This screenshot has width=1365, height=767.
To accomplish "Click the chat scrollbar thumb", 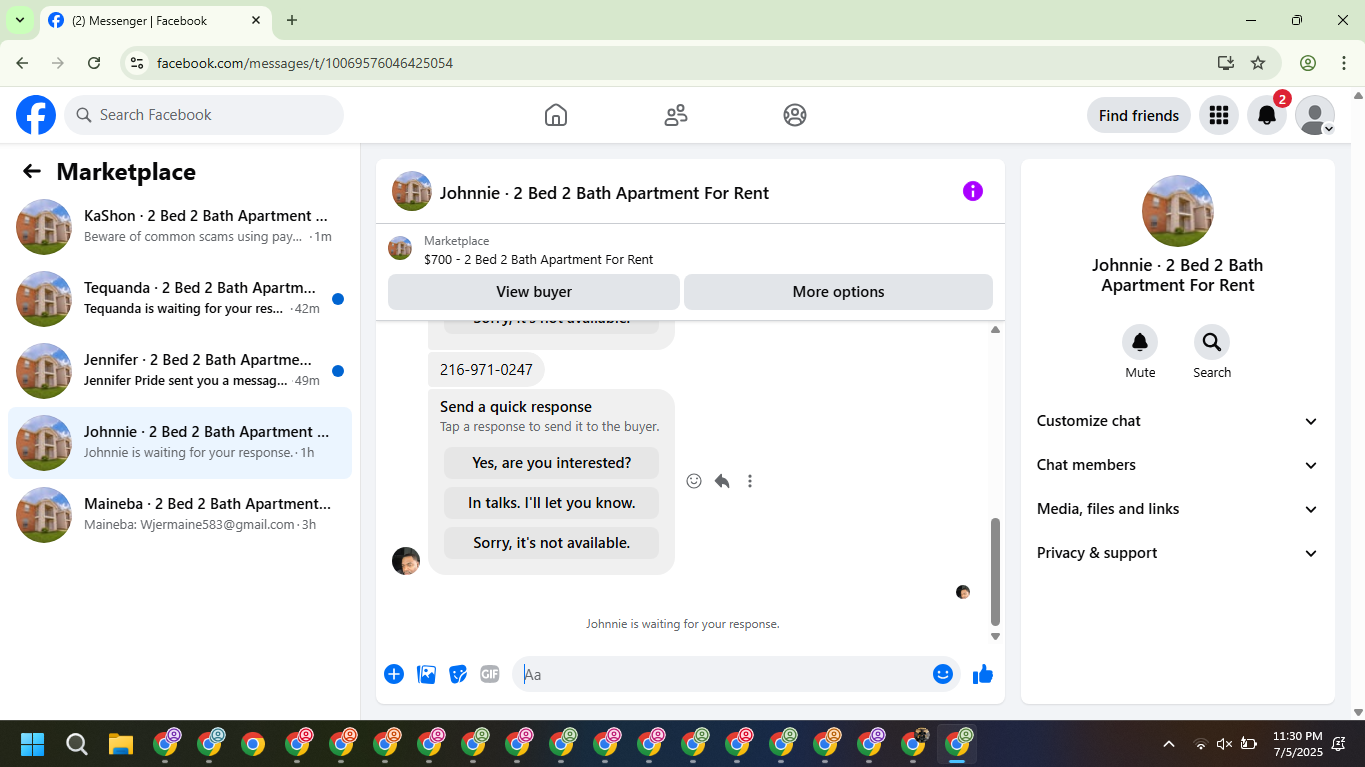I will click(995, 571).
